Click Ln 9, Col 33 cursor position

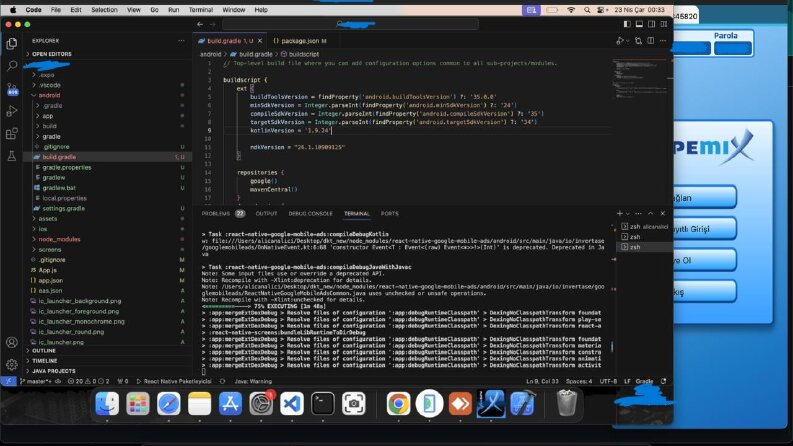(x=542, y=381)
